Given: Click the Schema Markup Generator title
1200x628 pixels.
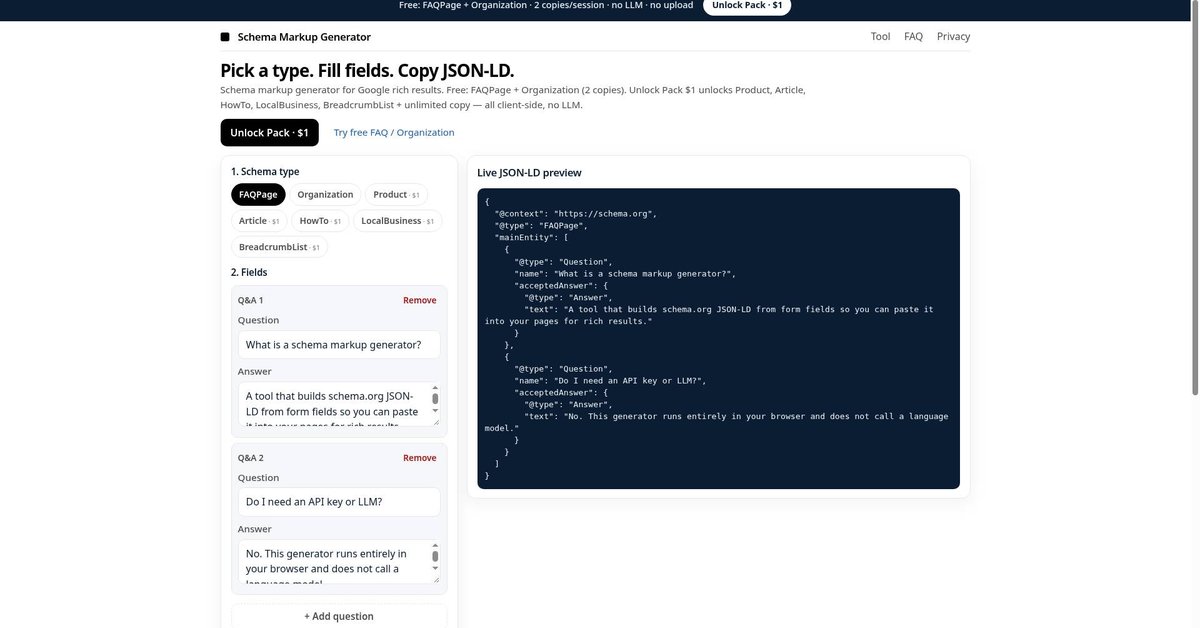Looking at the screenshot, I should coord(304,37).
